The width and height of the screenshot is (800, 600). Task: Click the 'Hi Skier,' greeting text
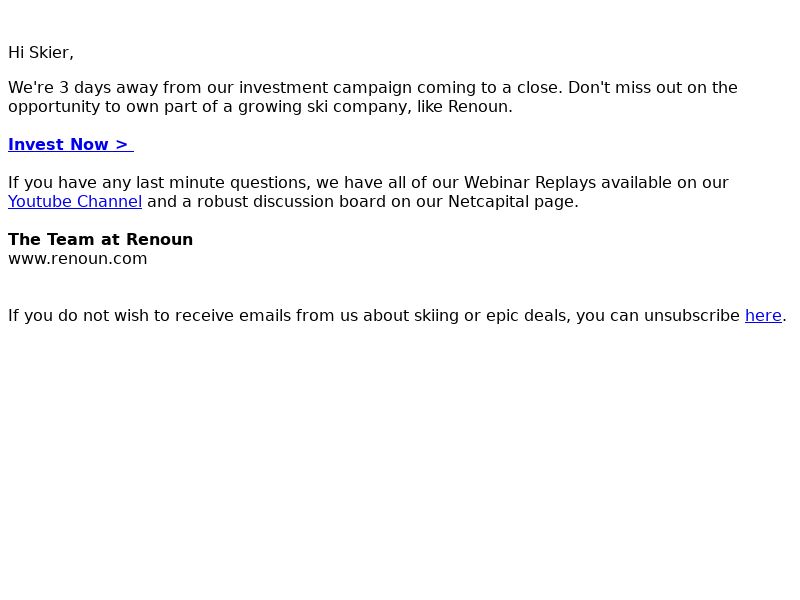coord(41,52)
